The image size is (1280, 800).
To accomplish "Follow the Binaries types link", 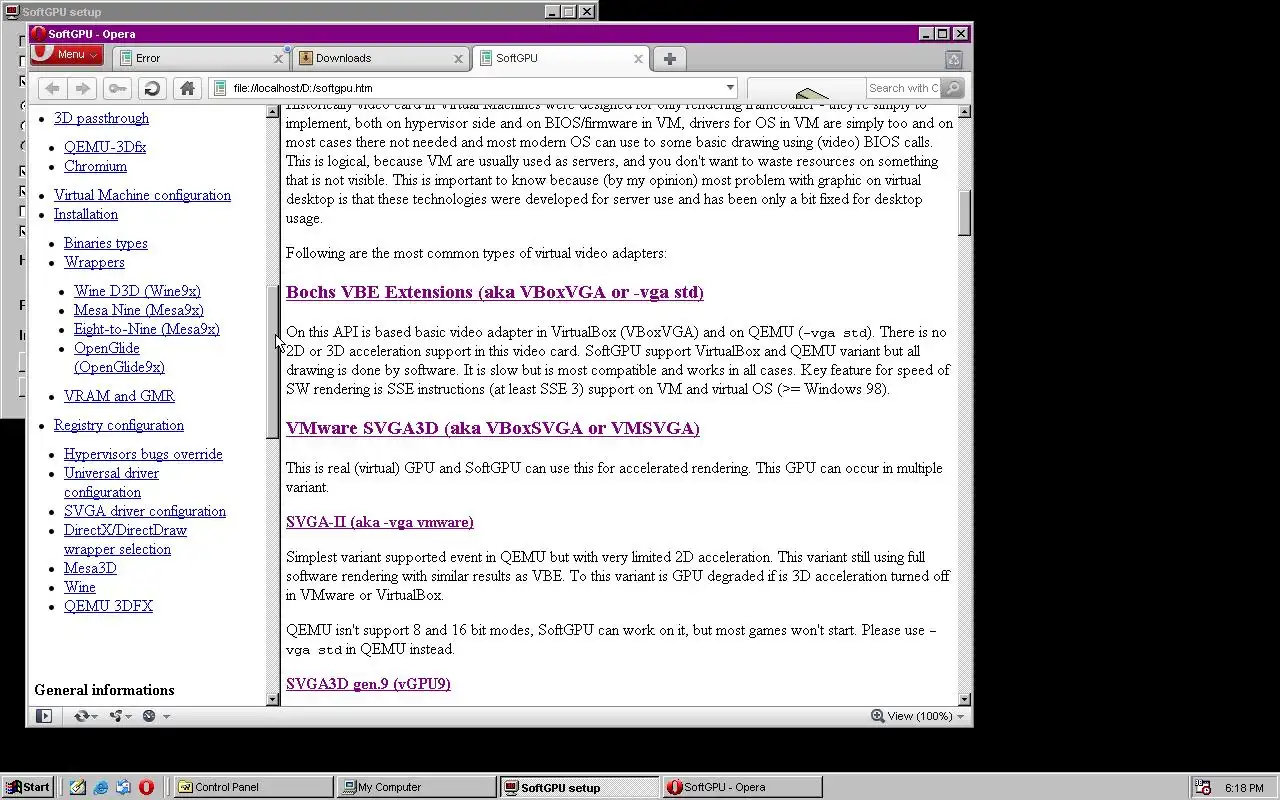I will coord(106,243).
